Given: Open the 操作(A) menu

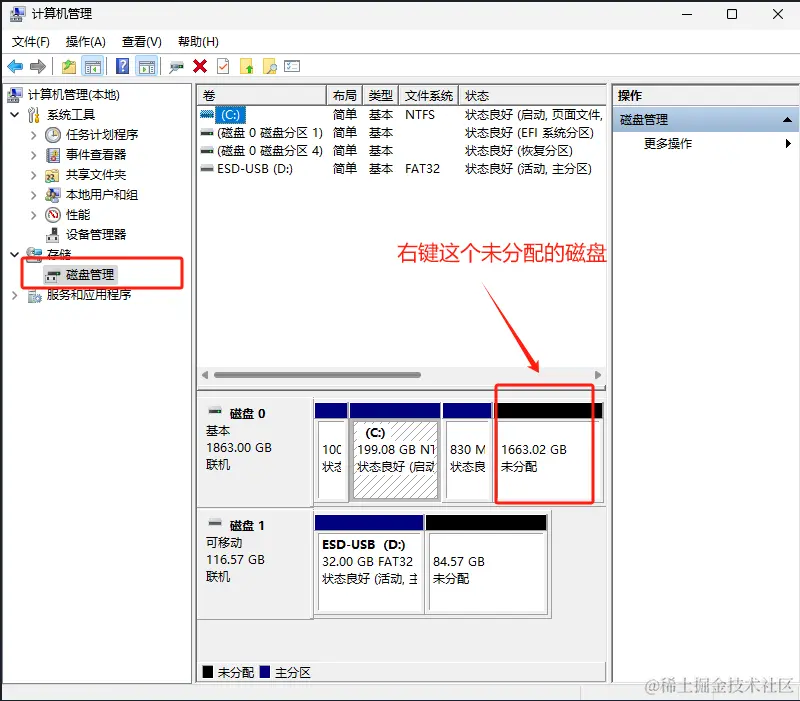Looking at the screenshot, I should coord(83,41).
